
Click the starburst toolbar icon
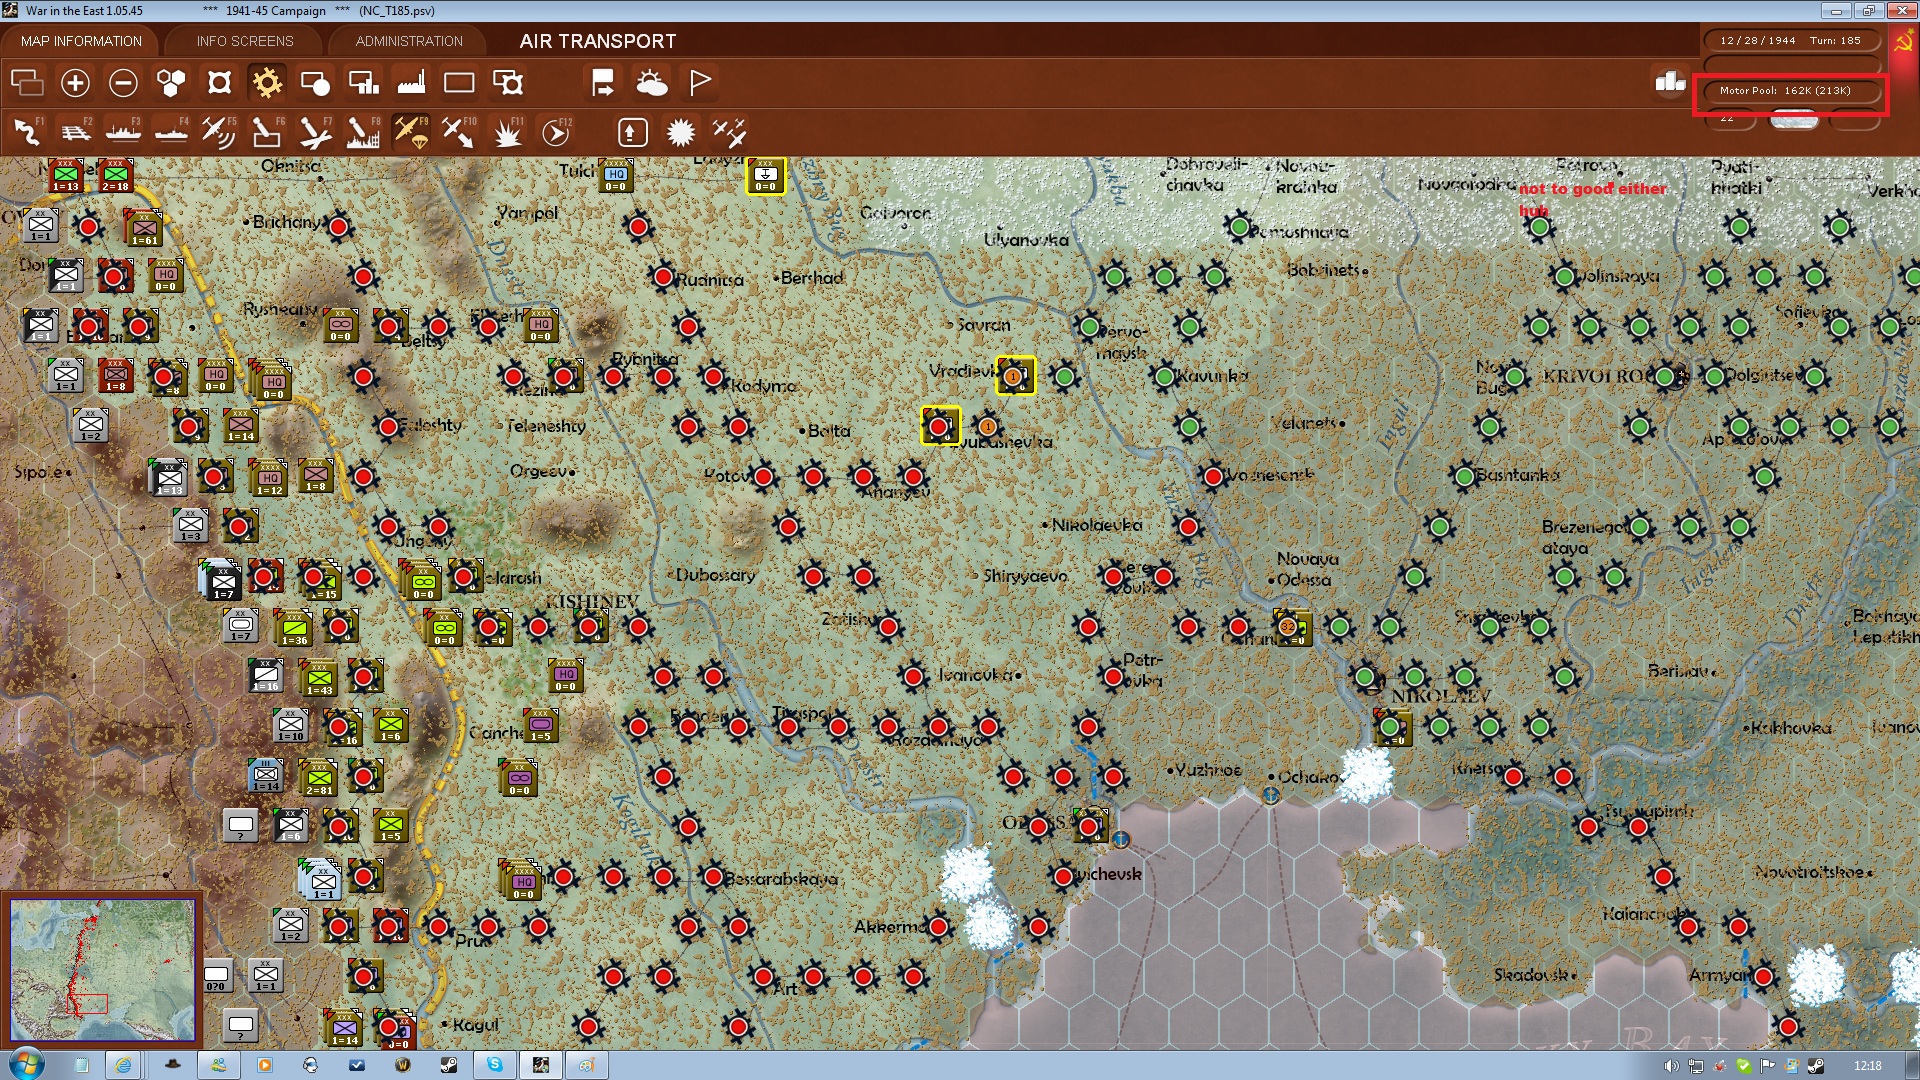coord(681,132)
